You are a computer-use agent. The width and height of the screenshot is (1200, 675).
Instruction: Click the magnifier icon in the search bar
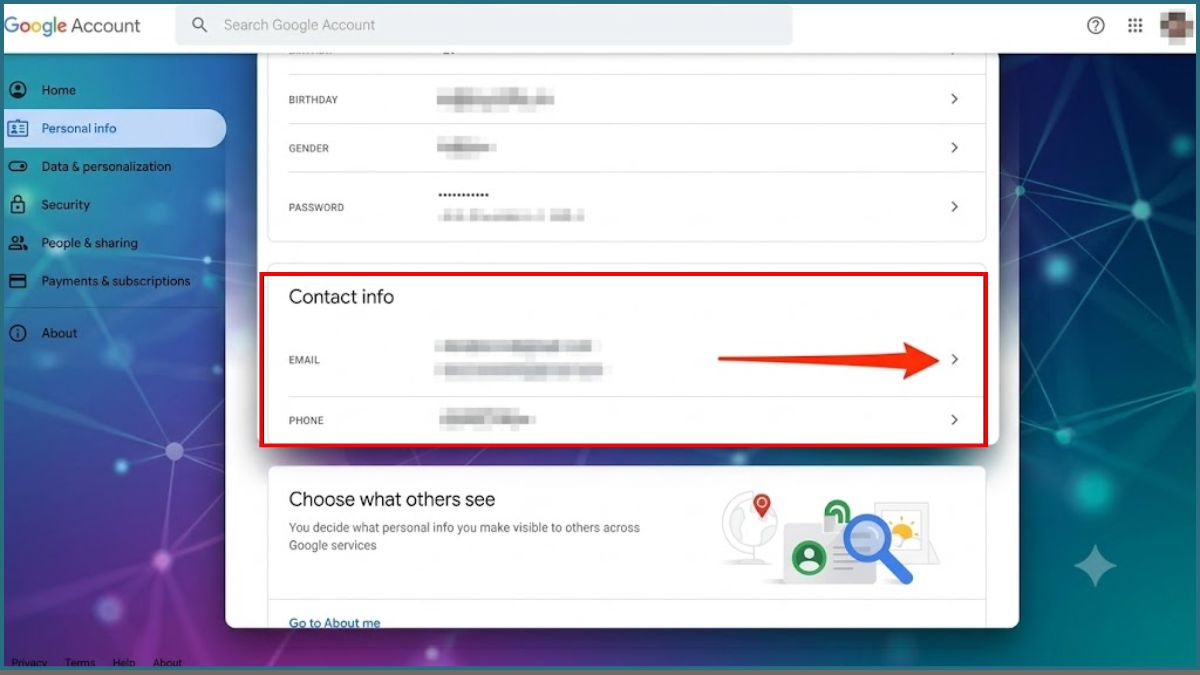(199, 25)
